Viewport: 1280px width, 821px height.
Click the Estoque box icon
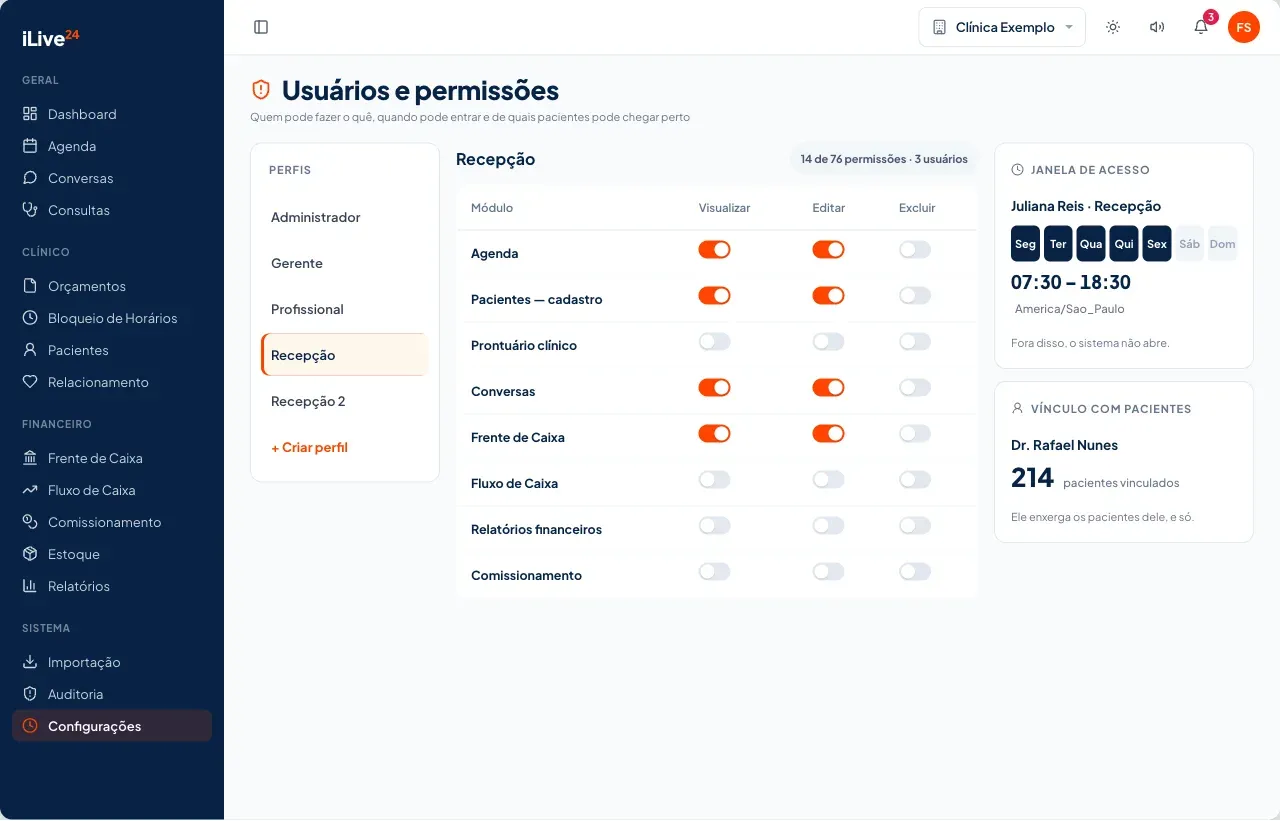[x=30, y=554]
